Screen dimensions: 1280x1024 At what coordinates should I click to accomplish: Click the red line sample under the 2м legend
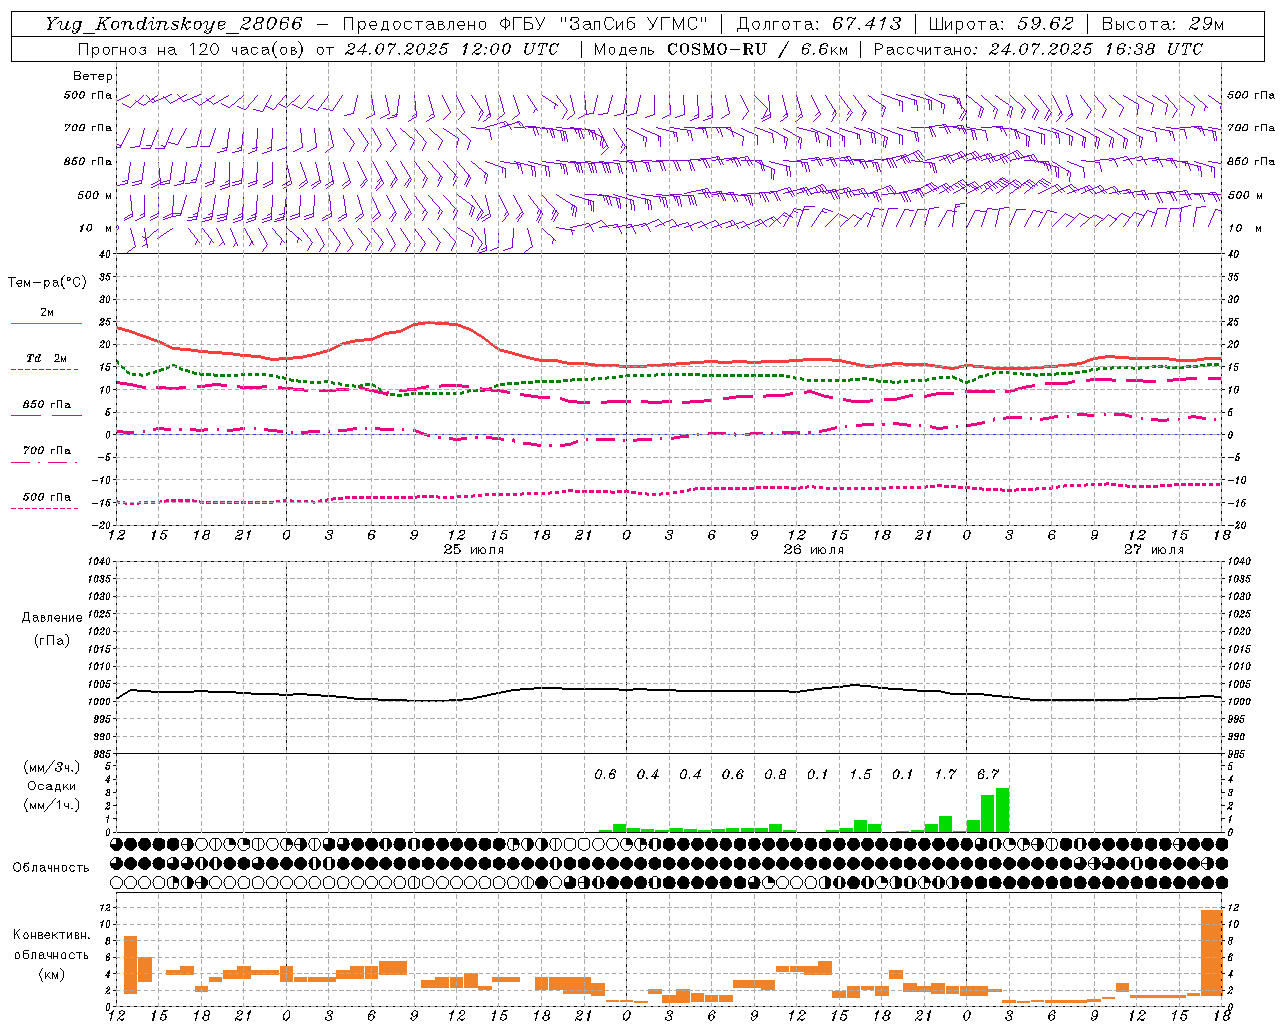click(46, 323)
